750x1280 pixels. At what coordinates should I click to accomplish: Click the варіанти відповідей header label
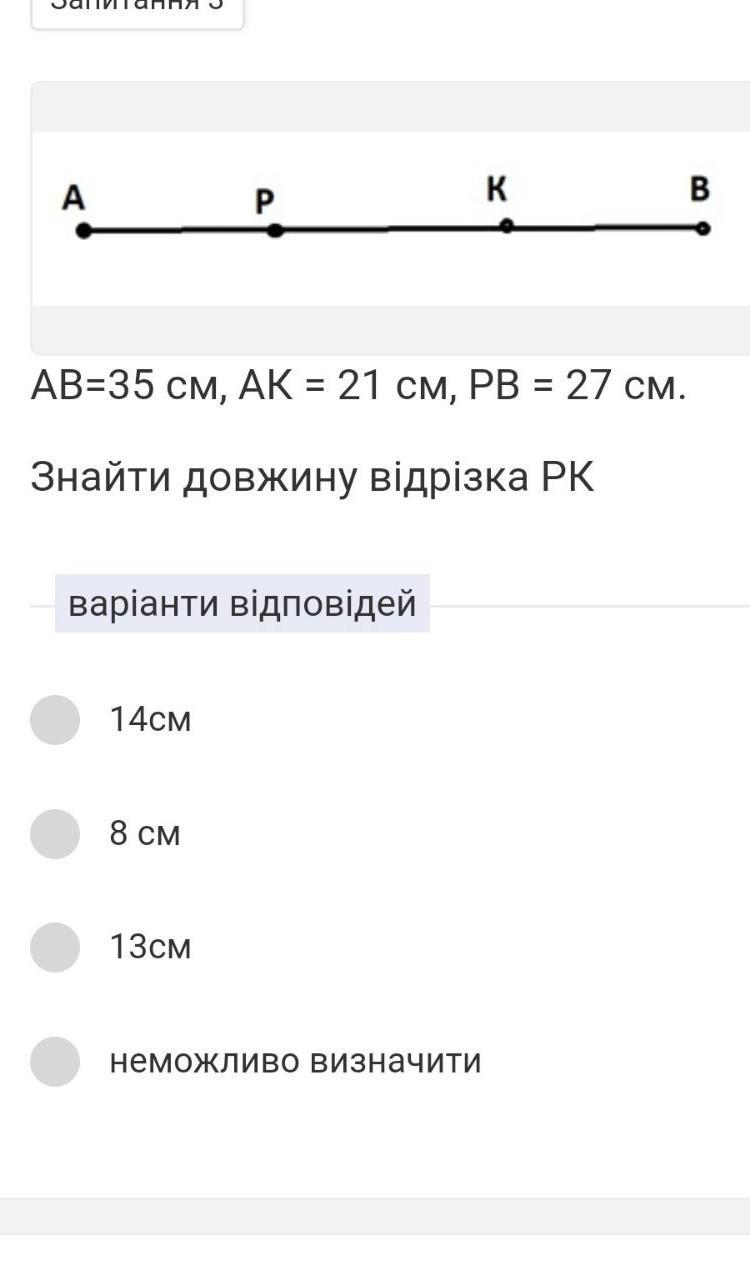point(242,604)
